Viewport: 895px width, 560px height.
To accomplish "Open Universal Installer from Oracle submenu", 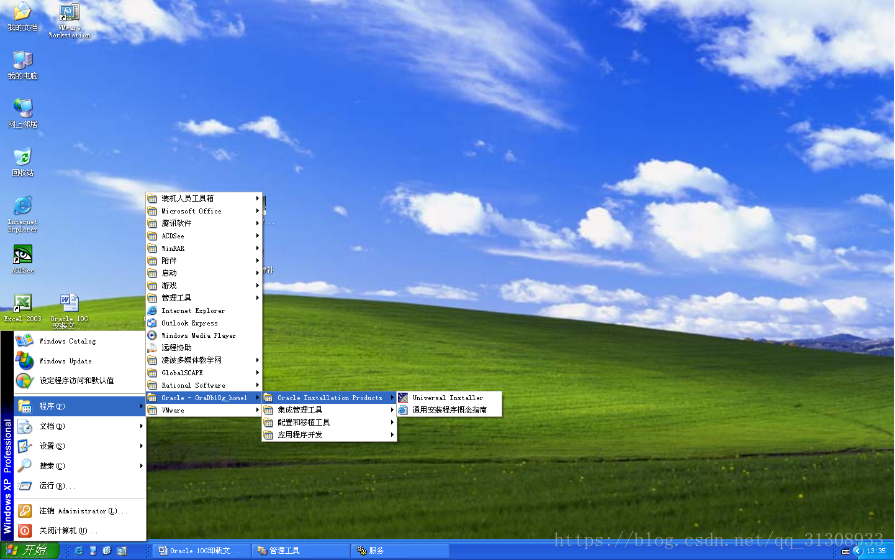I will (449, 397).
